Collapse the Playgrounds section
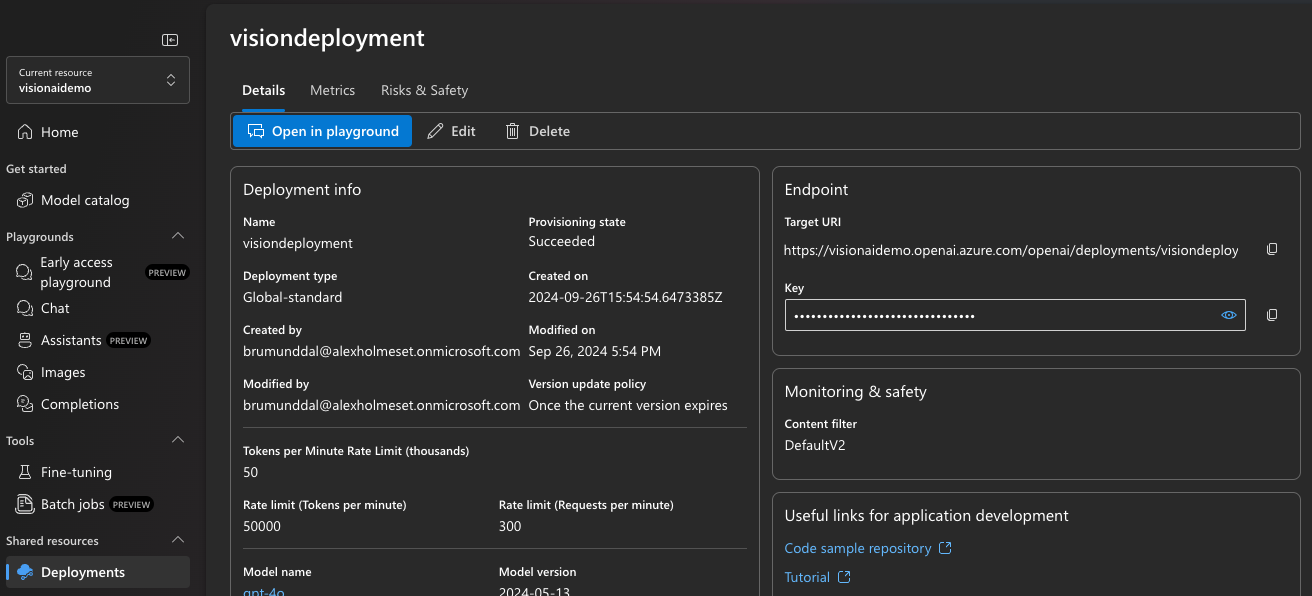The width and height of the screenshot is (1312, 596). pyautogui.click(x=178, y=237)
